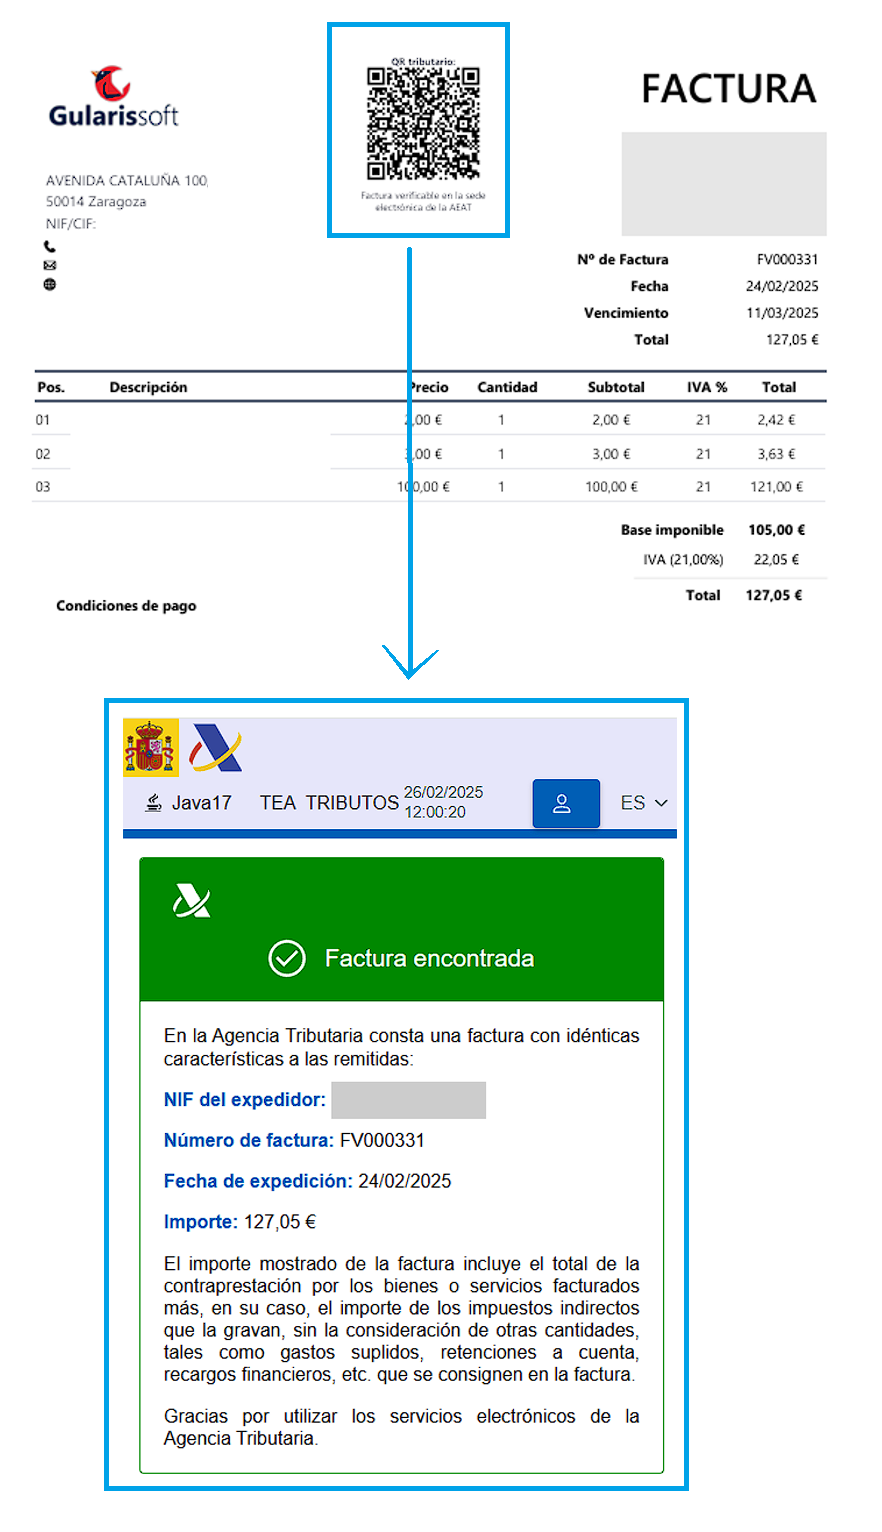882x1532 pixels.
Task: Click the 'Descripción' column header
Action: pyautogui.click(x=148, y=388)
